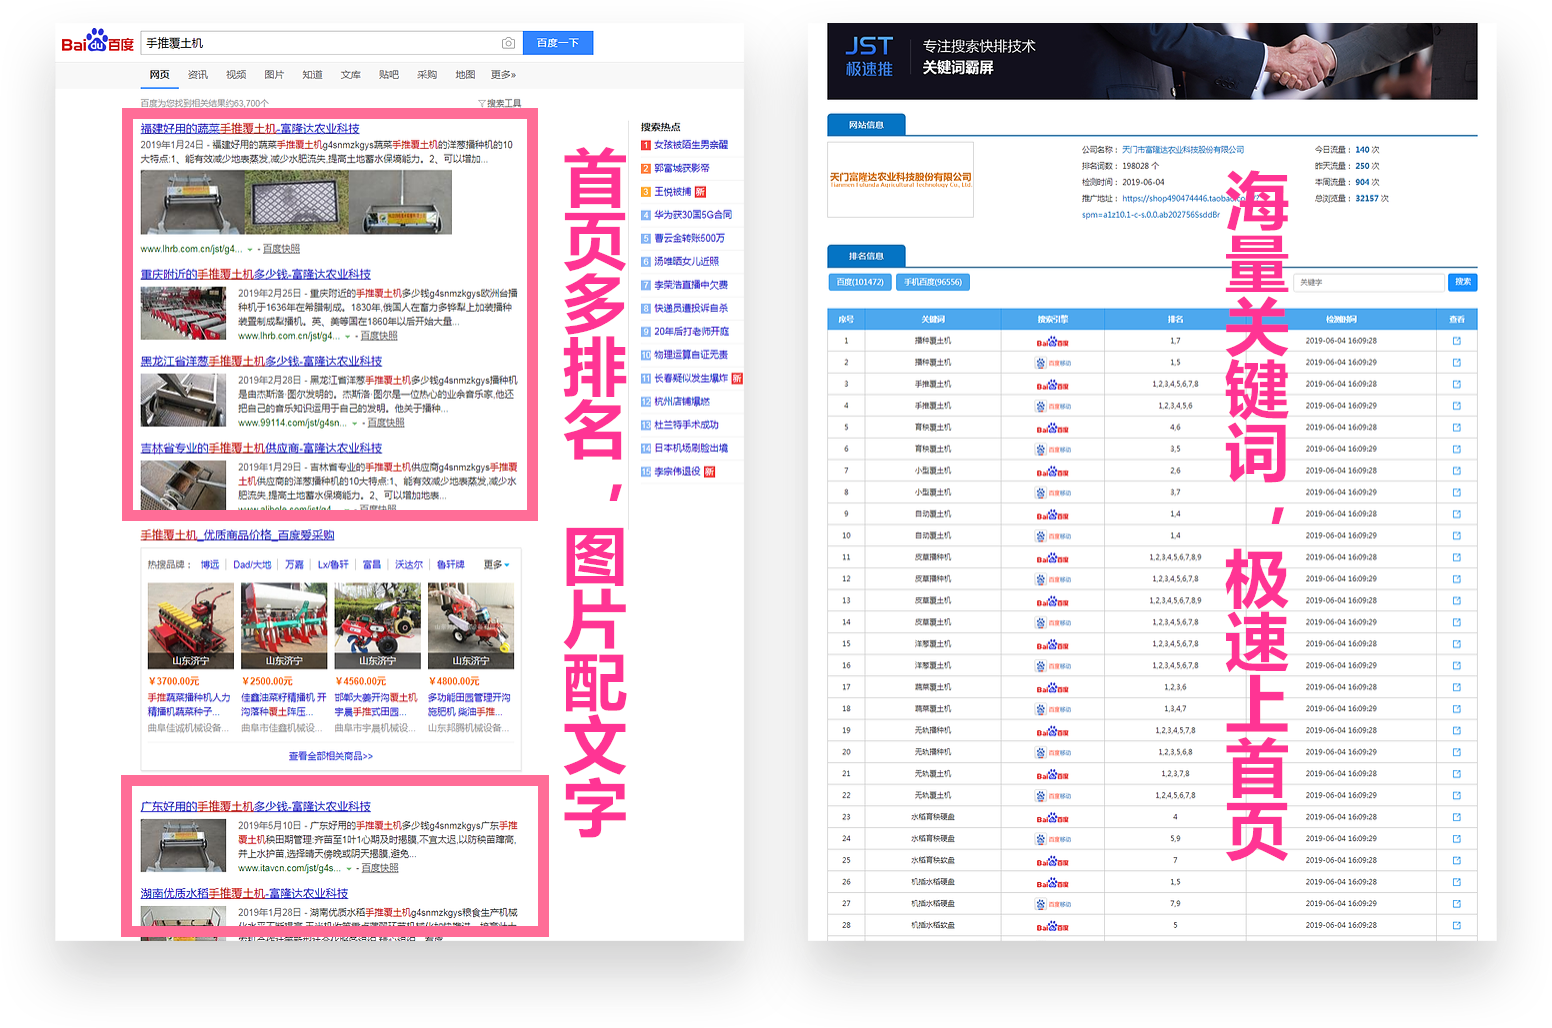The width and height of the screenshot is (1552, 1028).
Task: Click the view icon in table row 5
Action: pyautogui.click(x=1456, y=428)
